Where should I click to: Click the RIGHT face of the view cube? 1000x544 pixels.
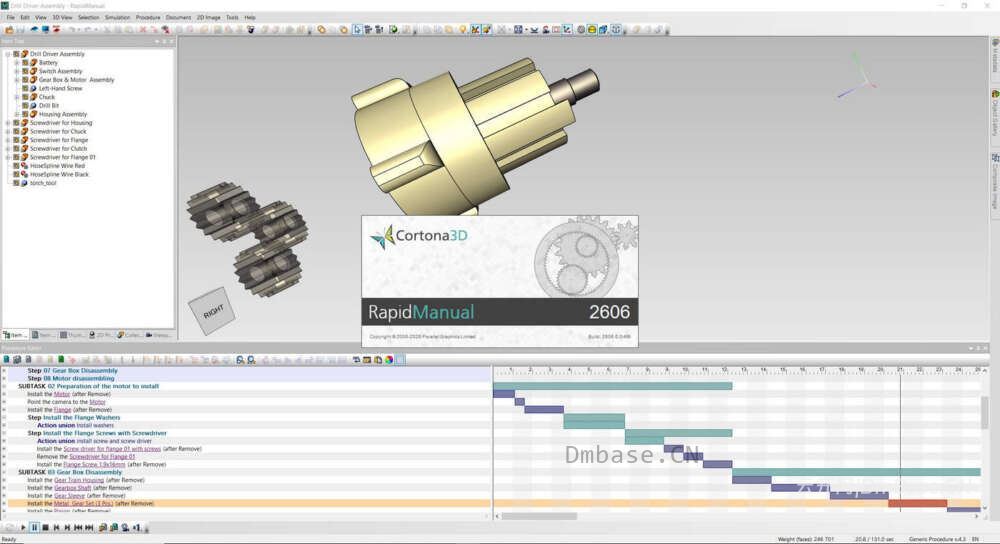[213, 311]
